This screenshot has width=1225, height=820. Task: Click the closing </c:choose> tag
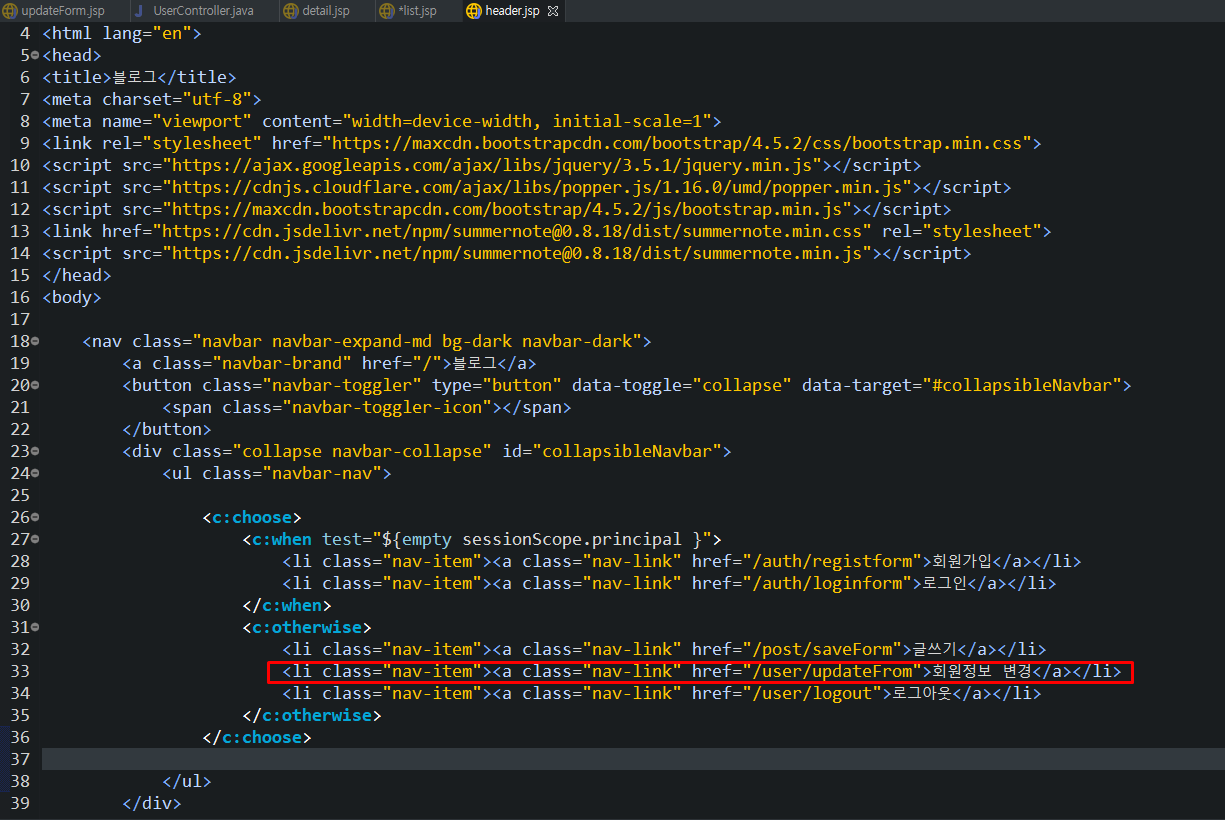(256, 737)
